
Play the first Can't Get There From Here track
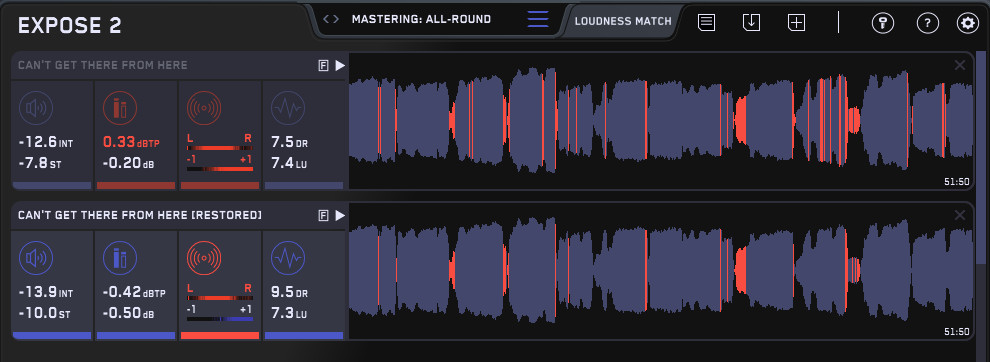coord(340,66)
